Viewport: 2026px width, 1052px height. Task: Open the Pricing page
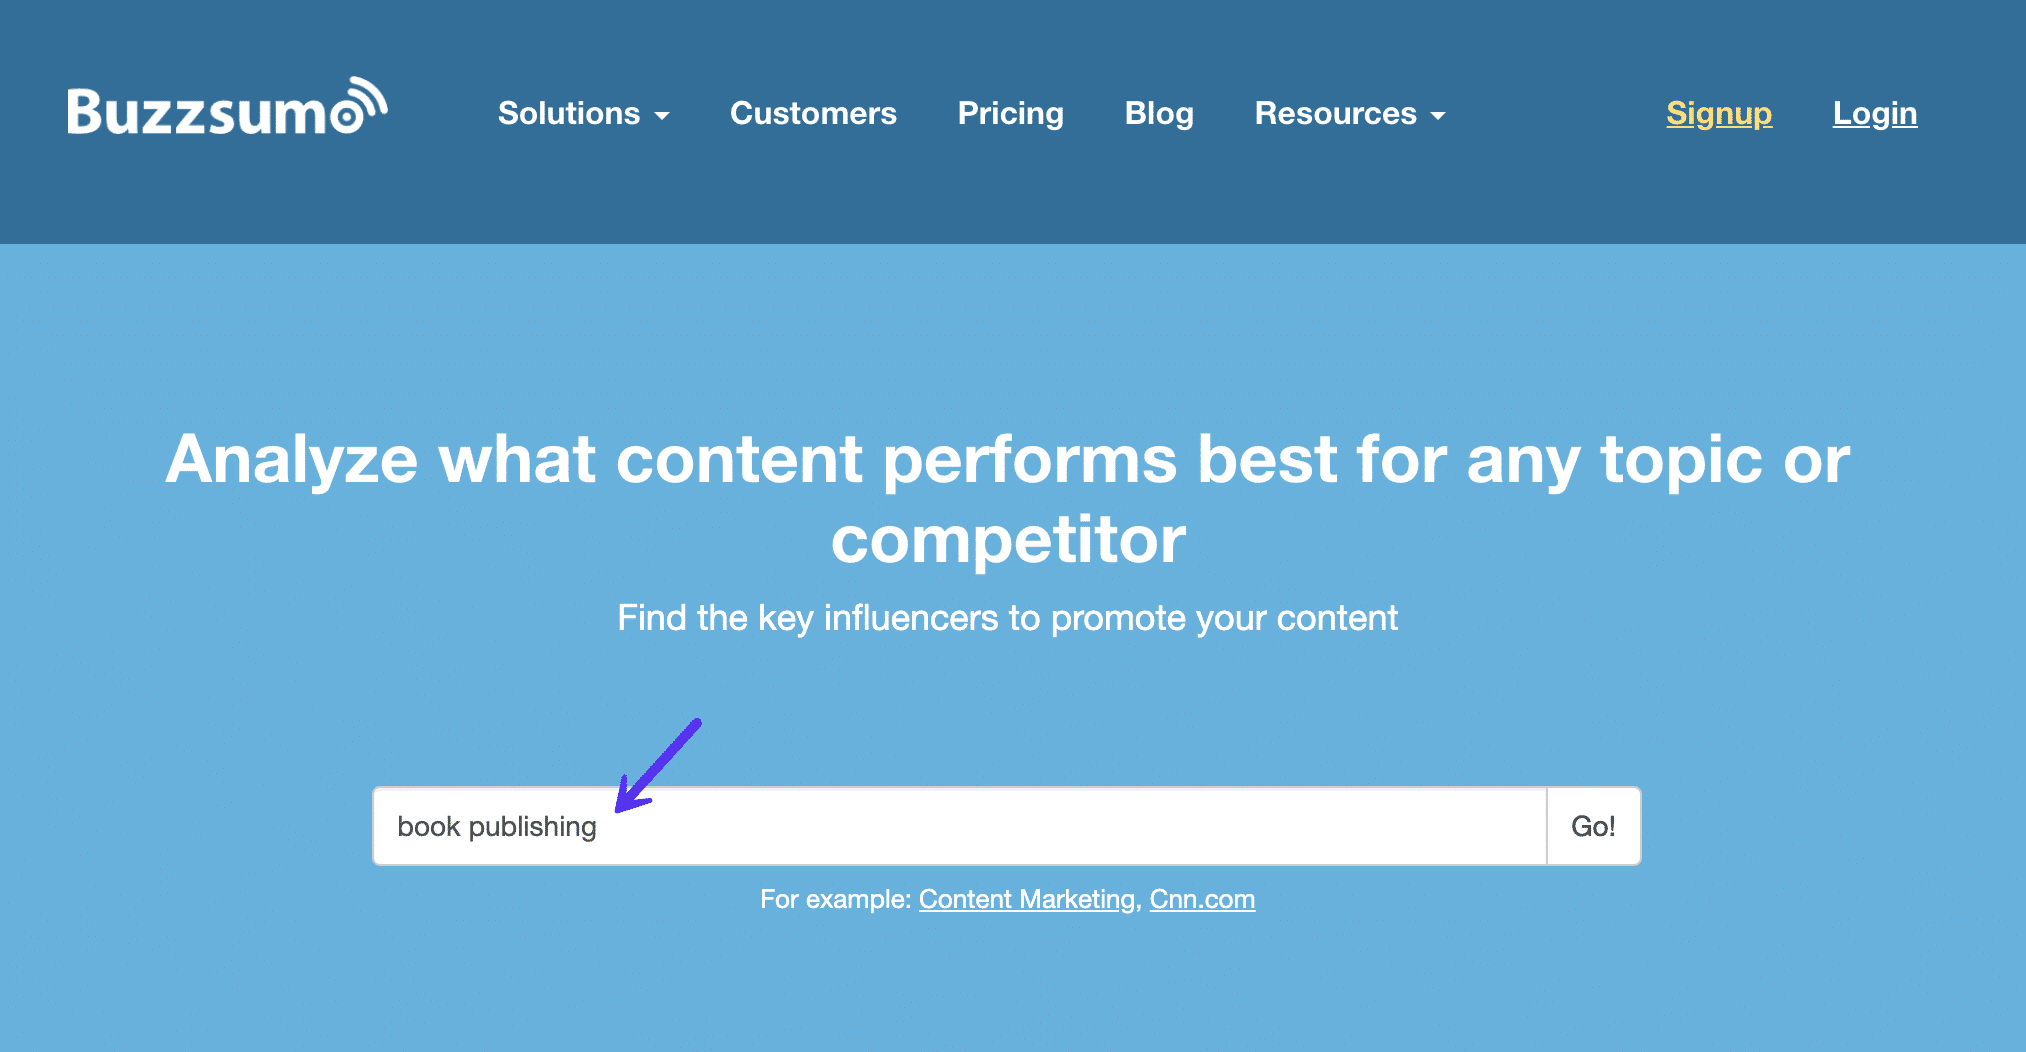pyautogui.click(x=1010, y=114)
